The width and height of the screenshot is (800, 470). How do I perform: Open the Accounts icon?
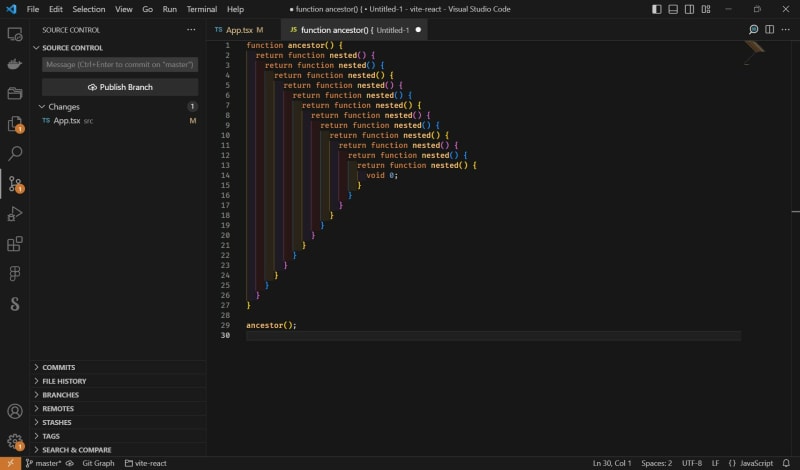pos(15,411)
